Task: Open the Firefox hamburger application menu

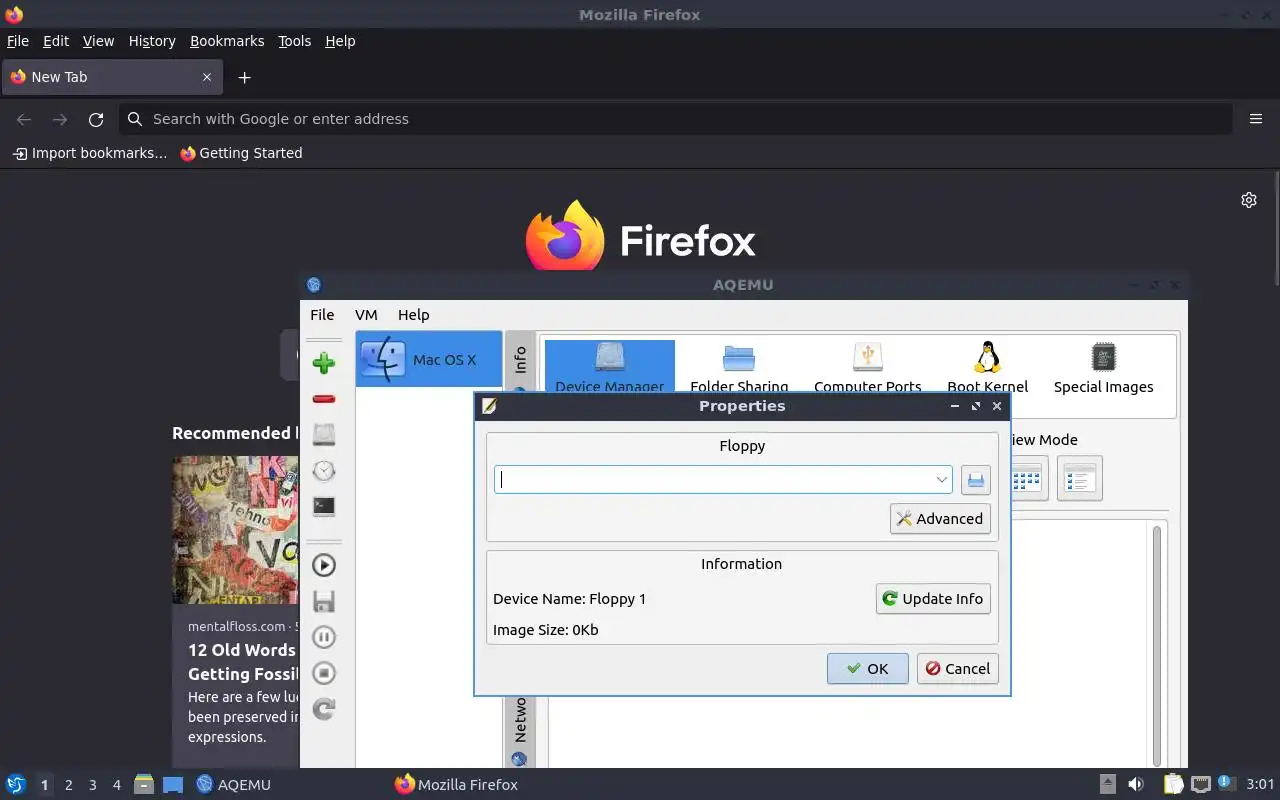Action: coord(1256,119)
